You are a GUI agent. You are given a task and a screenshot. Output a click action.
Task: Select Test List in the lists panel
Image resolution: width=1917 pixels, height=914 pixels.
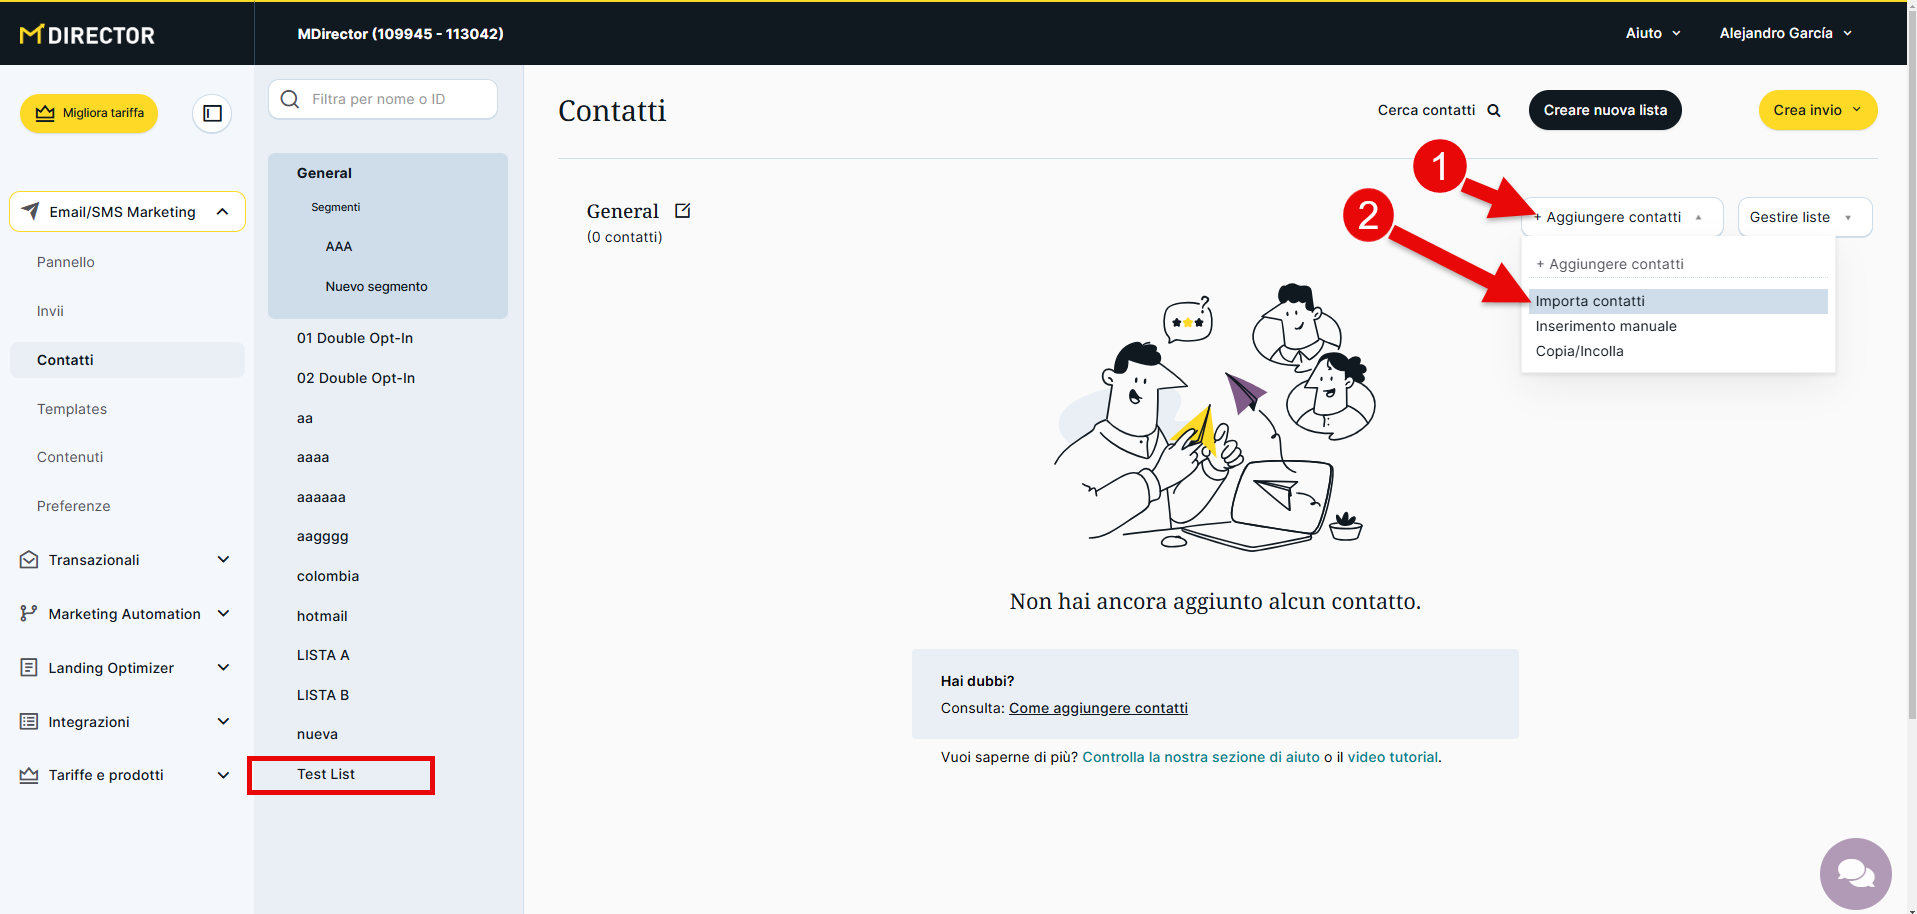pyautogui.click(x=326, y=774)
